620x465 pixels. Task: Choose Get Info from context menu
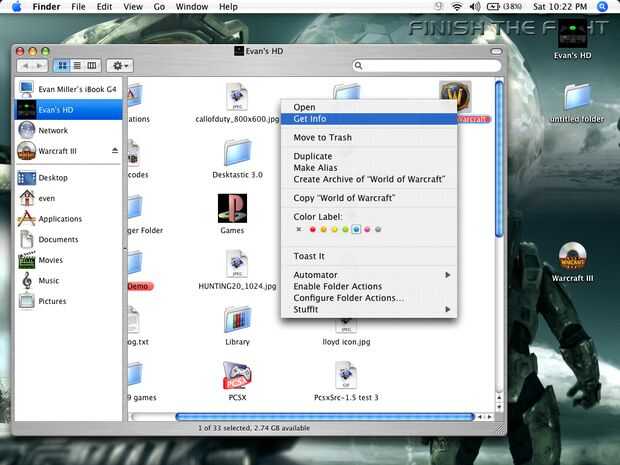pos(369,119)
